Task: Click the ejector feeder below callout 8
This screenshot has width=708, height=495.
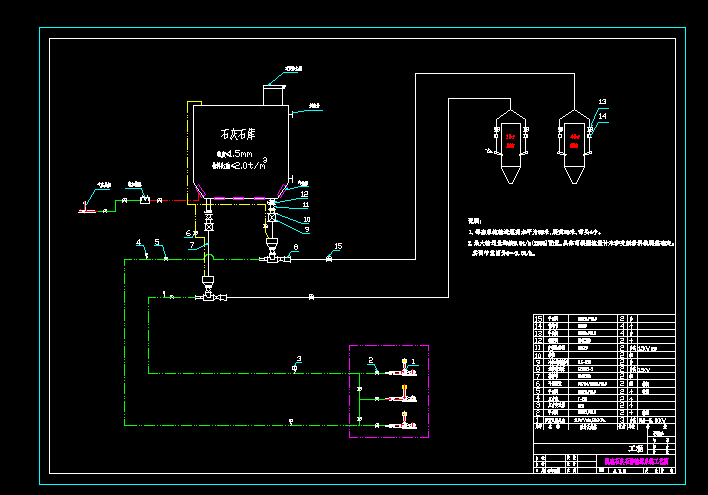Action: point(274,253)
